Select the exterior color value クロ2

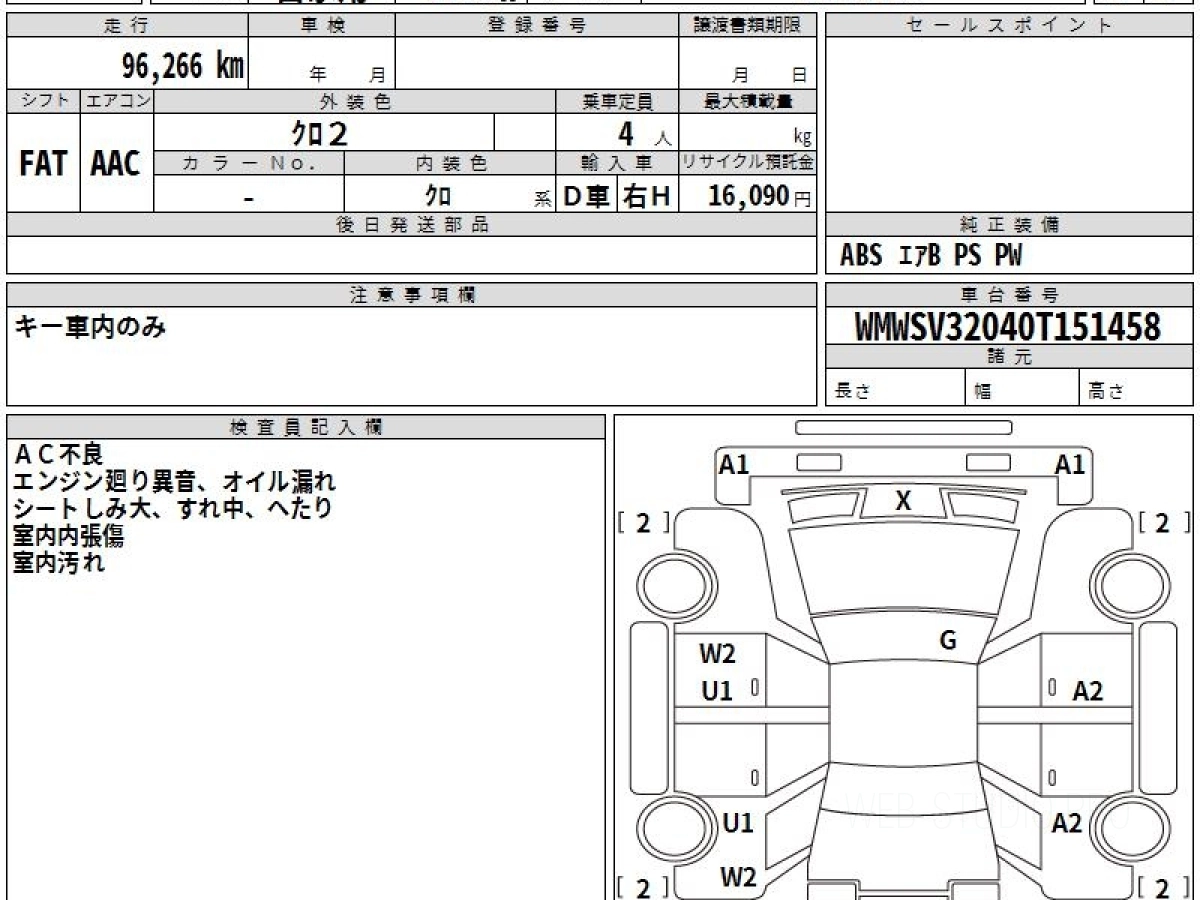[319, 133]
